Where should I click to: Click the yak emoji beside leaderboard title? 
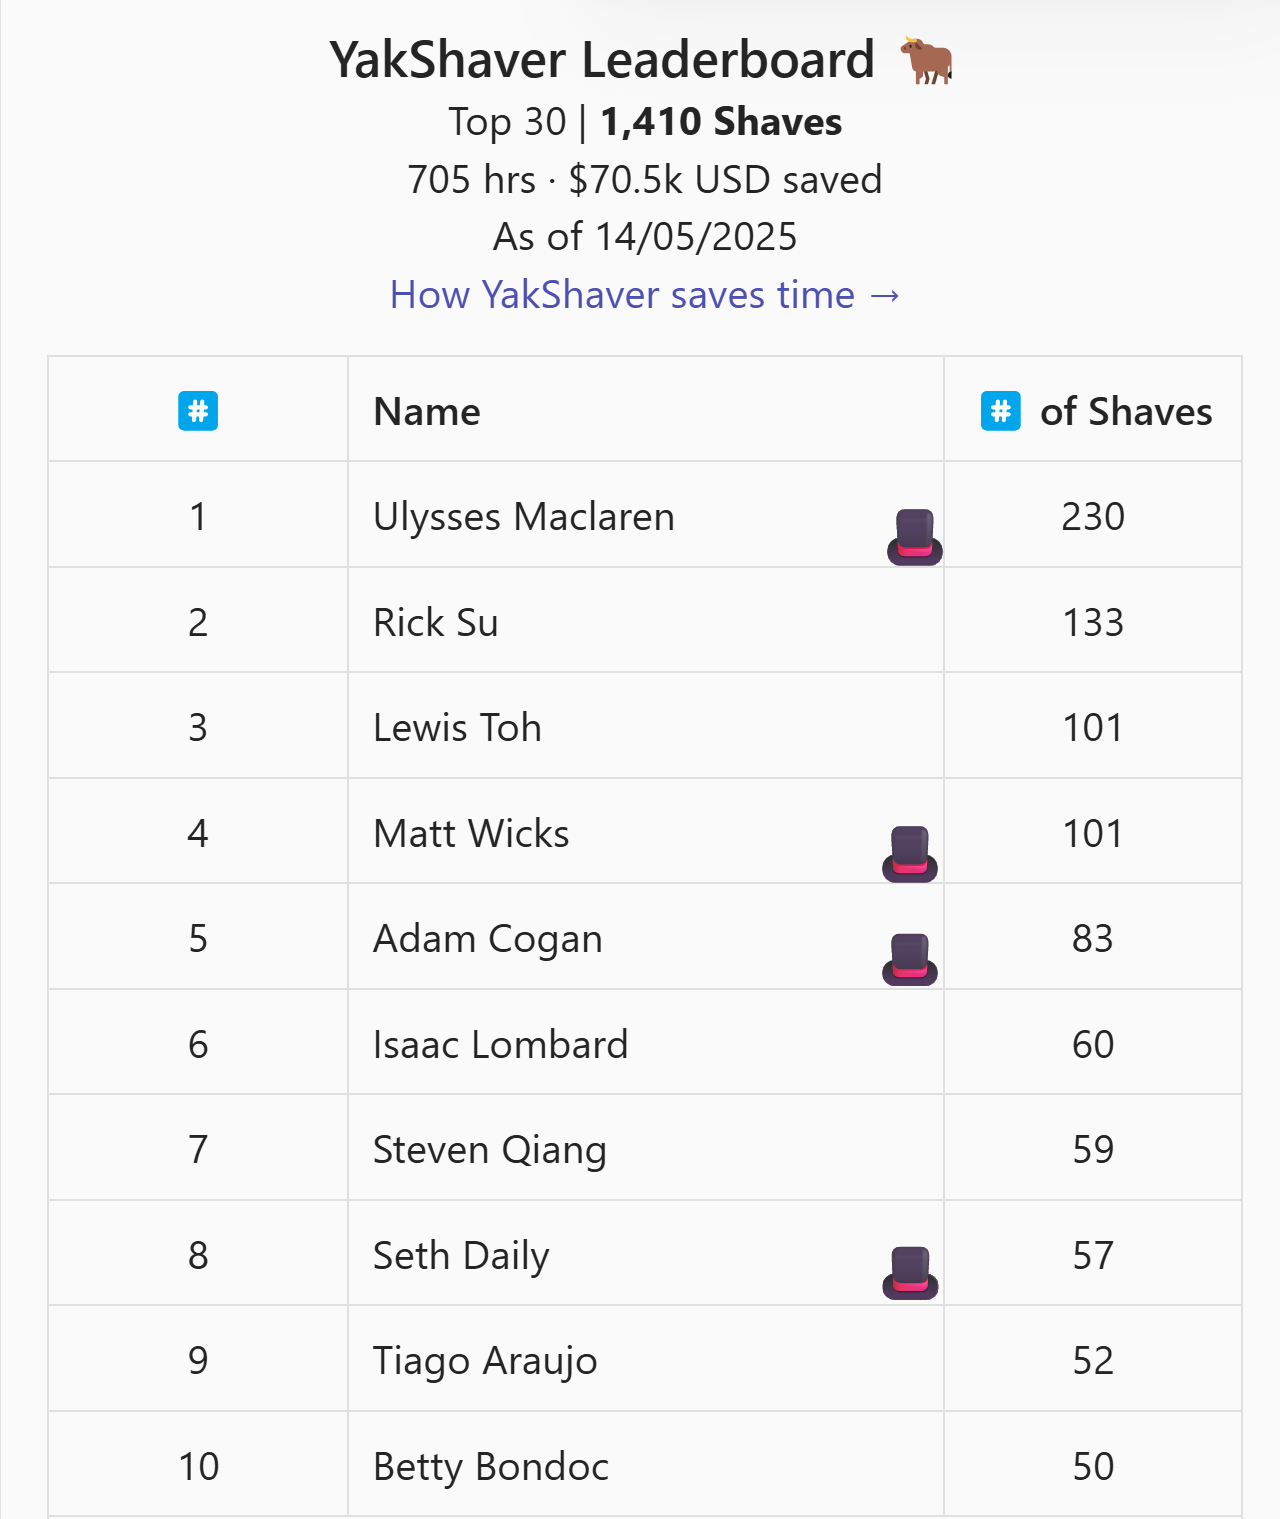coord(927,61)
